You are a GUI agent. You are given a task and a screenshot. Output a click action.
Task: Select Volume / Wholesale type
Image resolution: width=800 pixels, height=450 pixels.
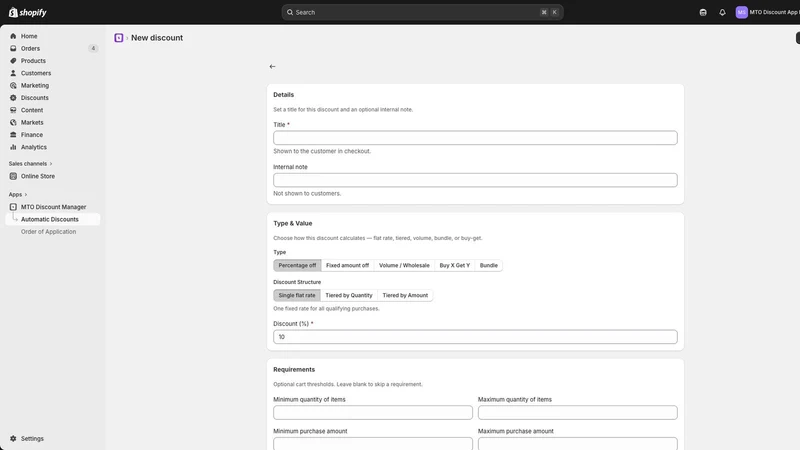tap(404, 265)
